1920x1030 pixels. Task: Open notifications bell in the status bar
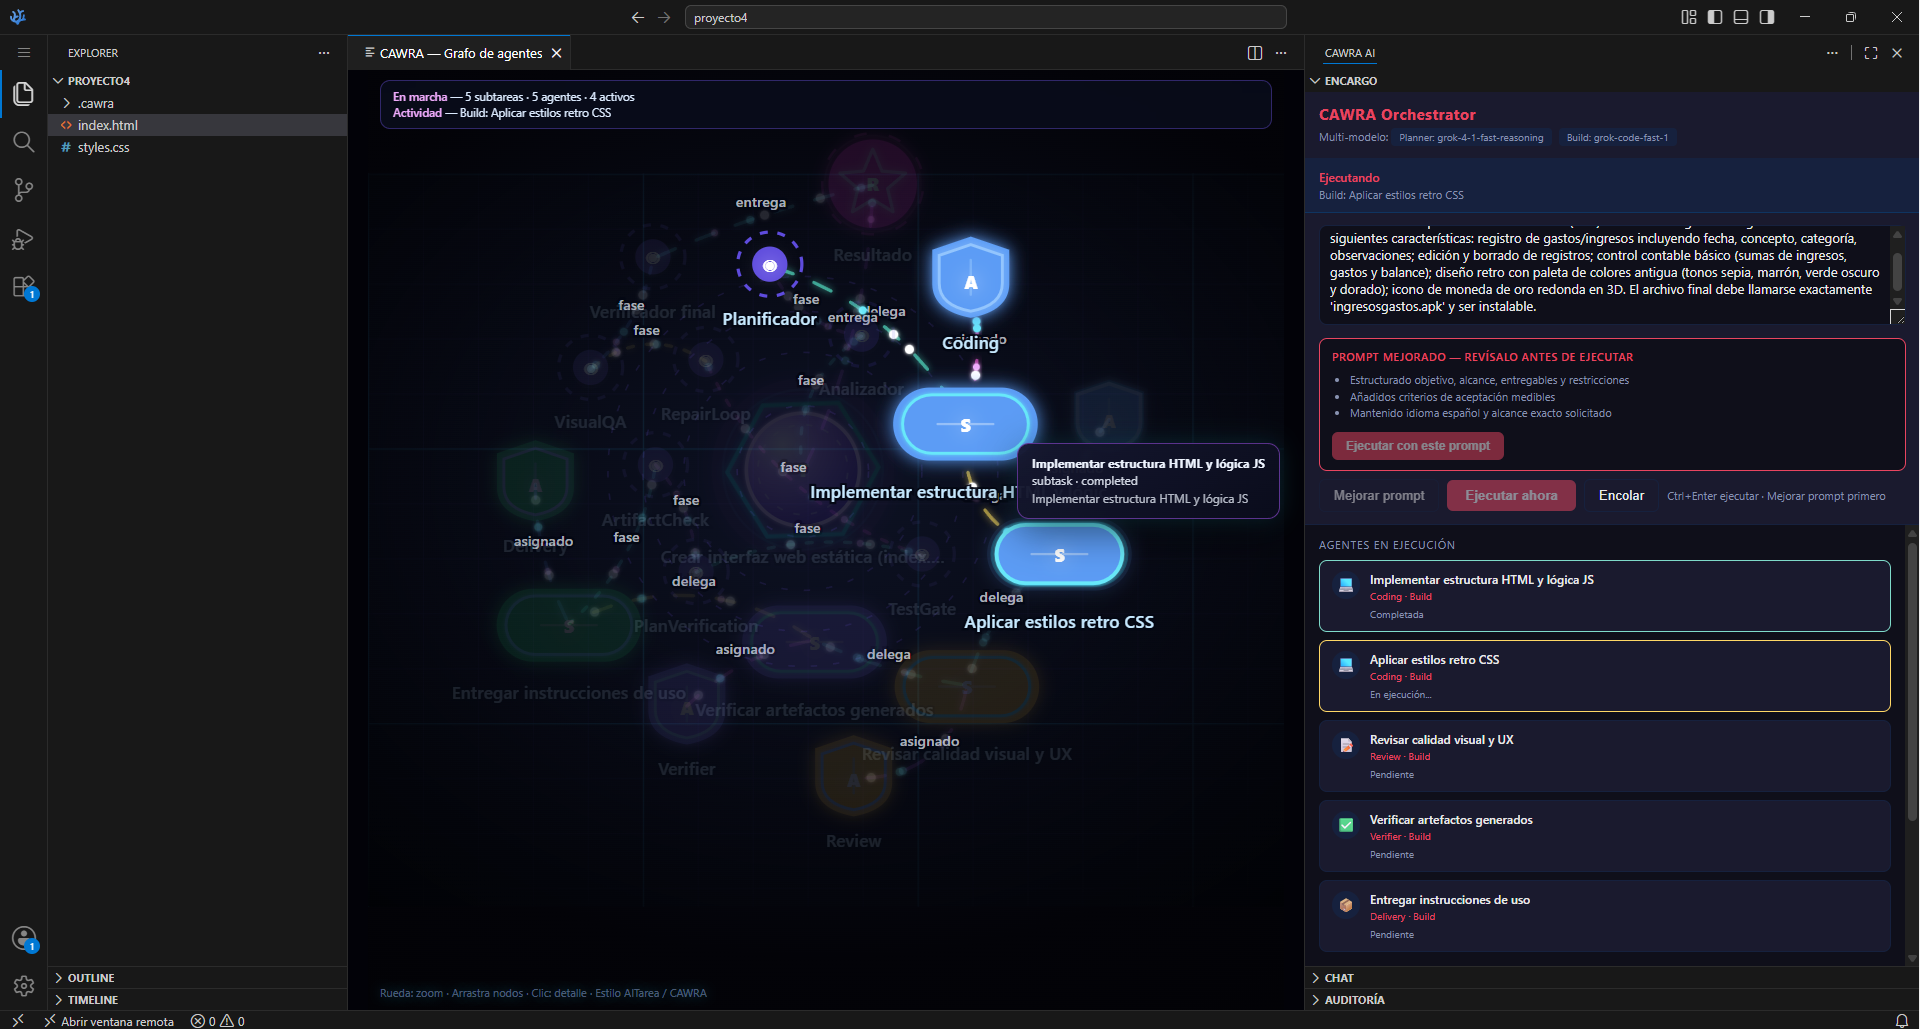pyautogui.click(x=1901, y=1021)
